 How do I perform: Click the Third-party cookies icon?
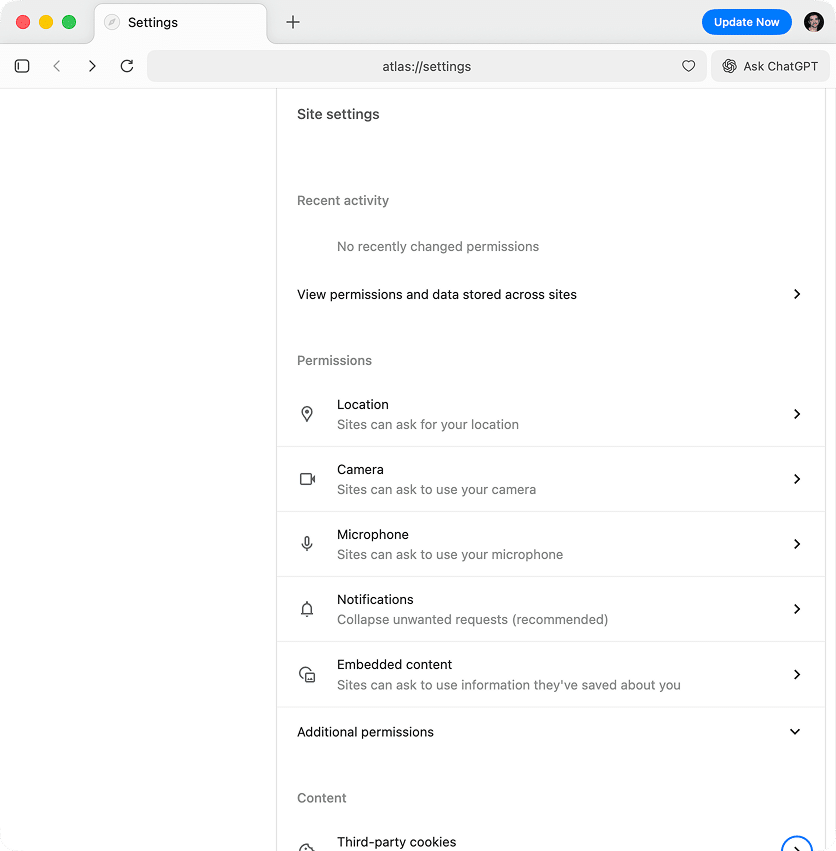point(307,845)
